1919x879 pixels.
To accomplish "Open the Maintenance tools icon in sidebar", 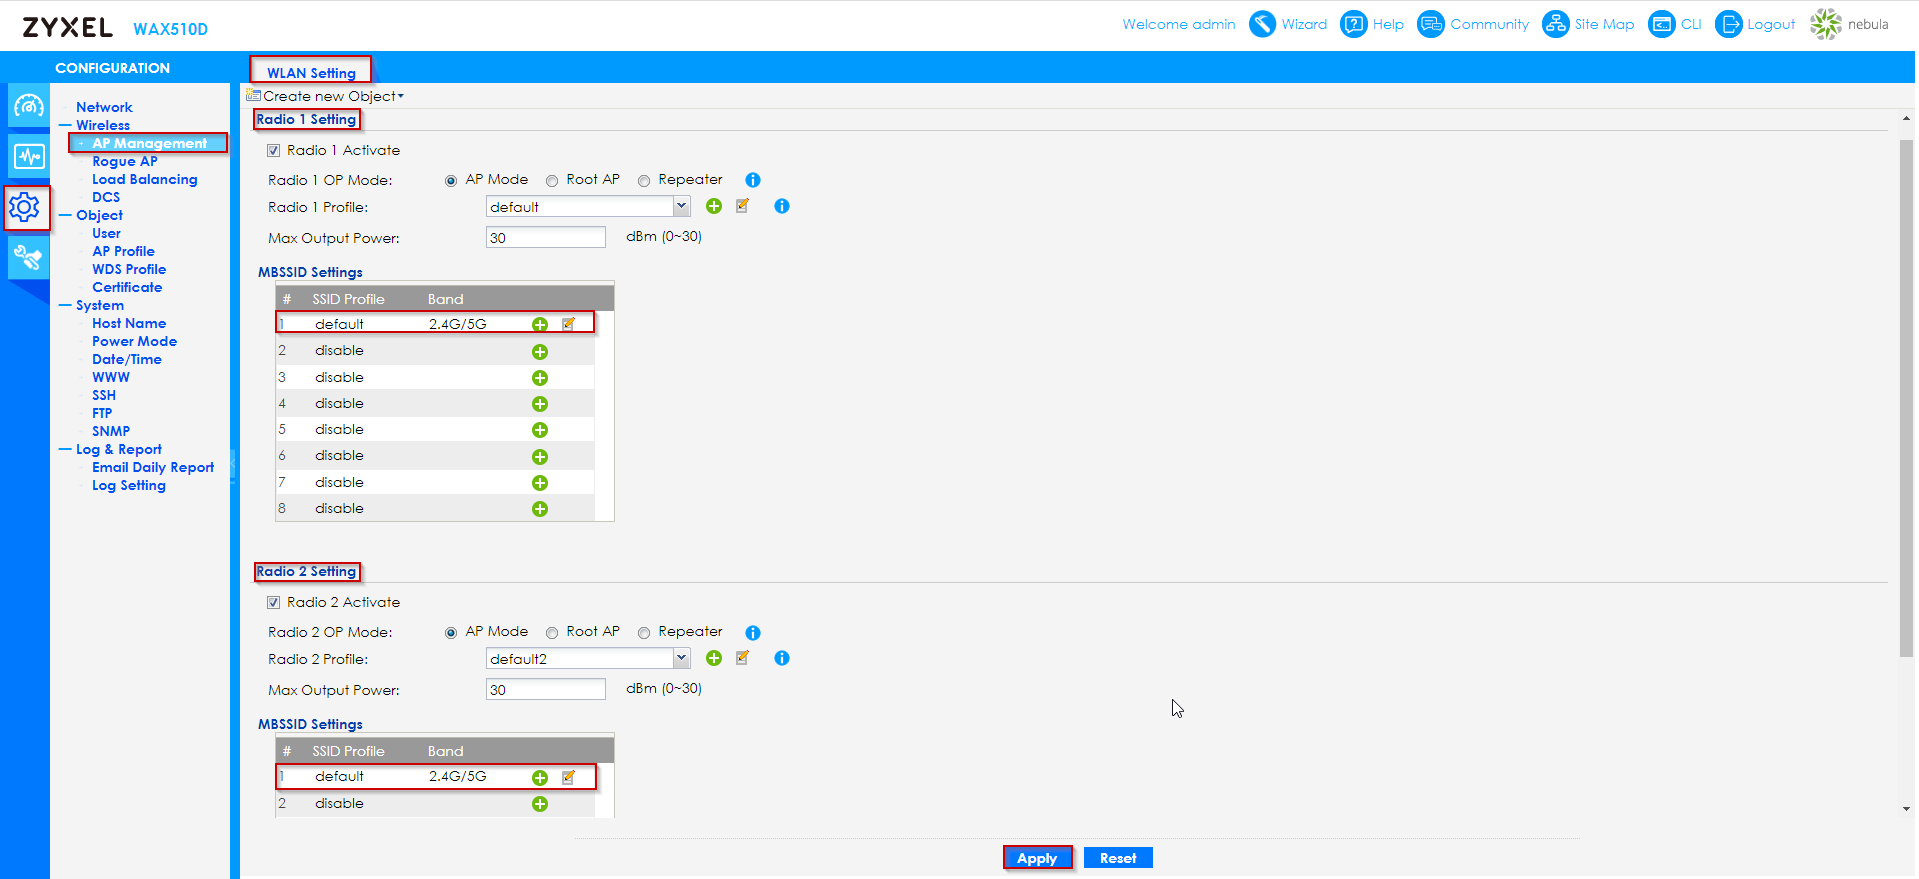I will point(28,258).
